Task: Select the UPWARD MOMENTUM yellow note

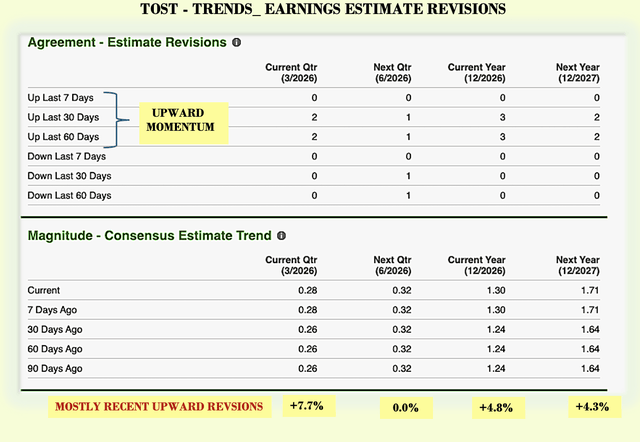Action: [184, 123]
